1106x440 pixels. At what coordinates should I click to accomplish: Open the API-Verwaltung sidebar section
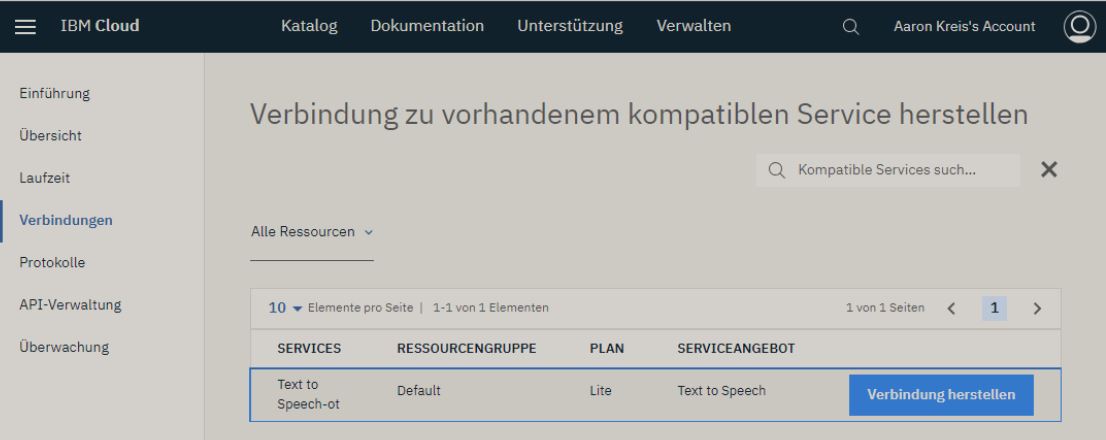[70, 305]
